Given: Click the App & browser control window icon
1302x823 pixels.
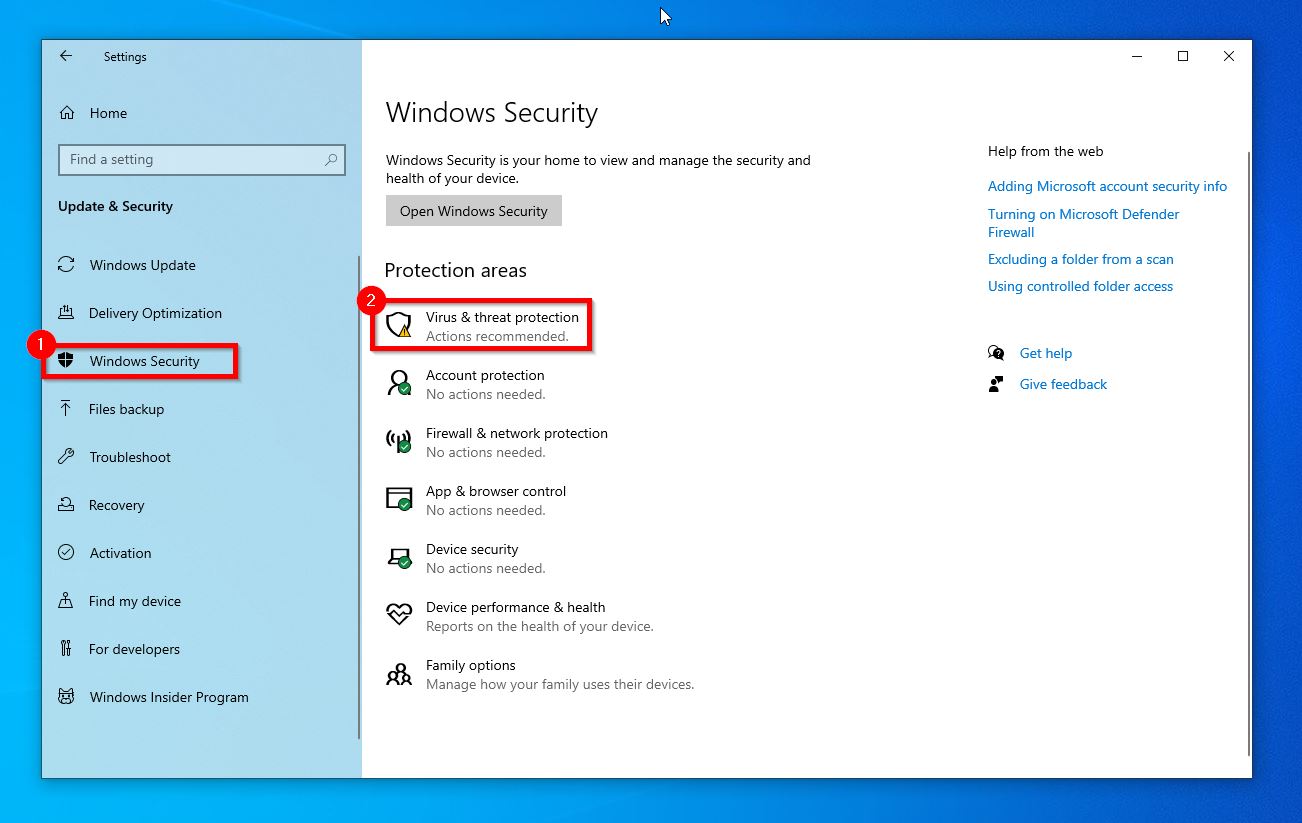Looking at the screenshot, I should point(399,499).
